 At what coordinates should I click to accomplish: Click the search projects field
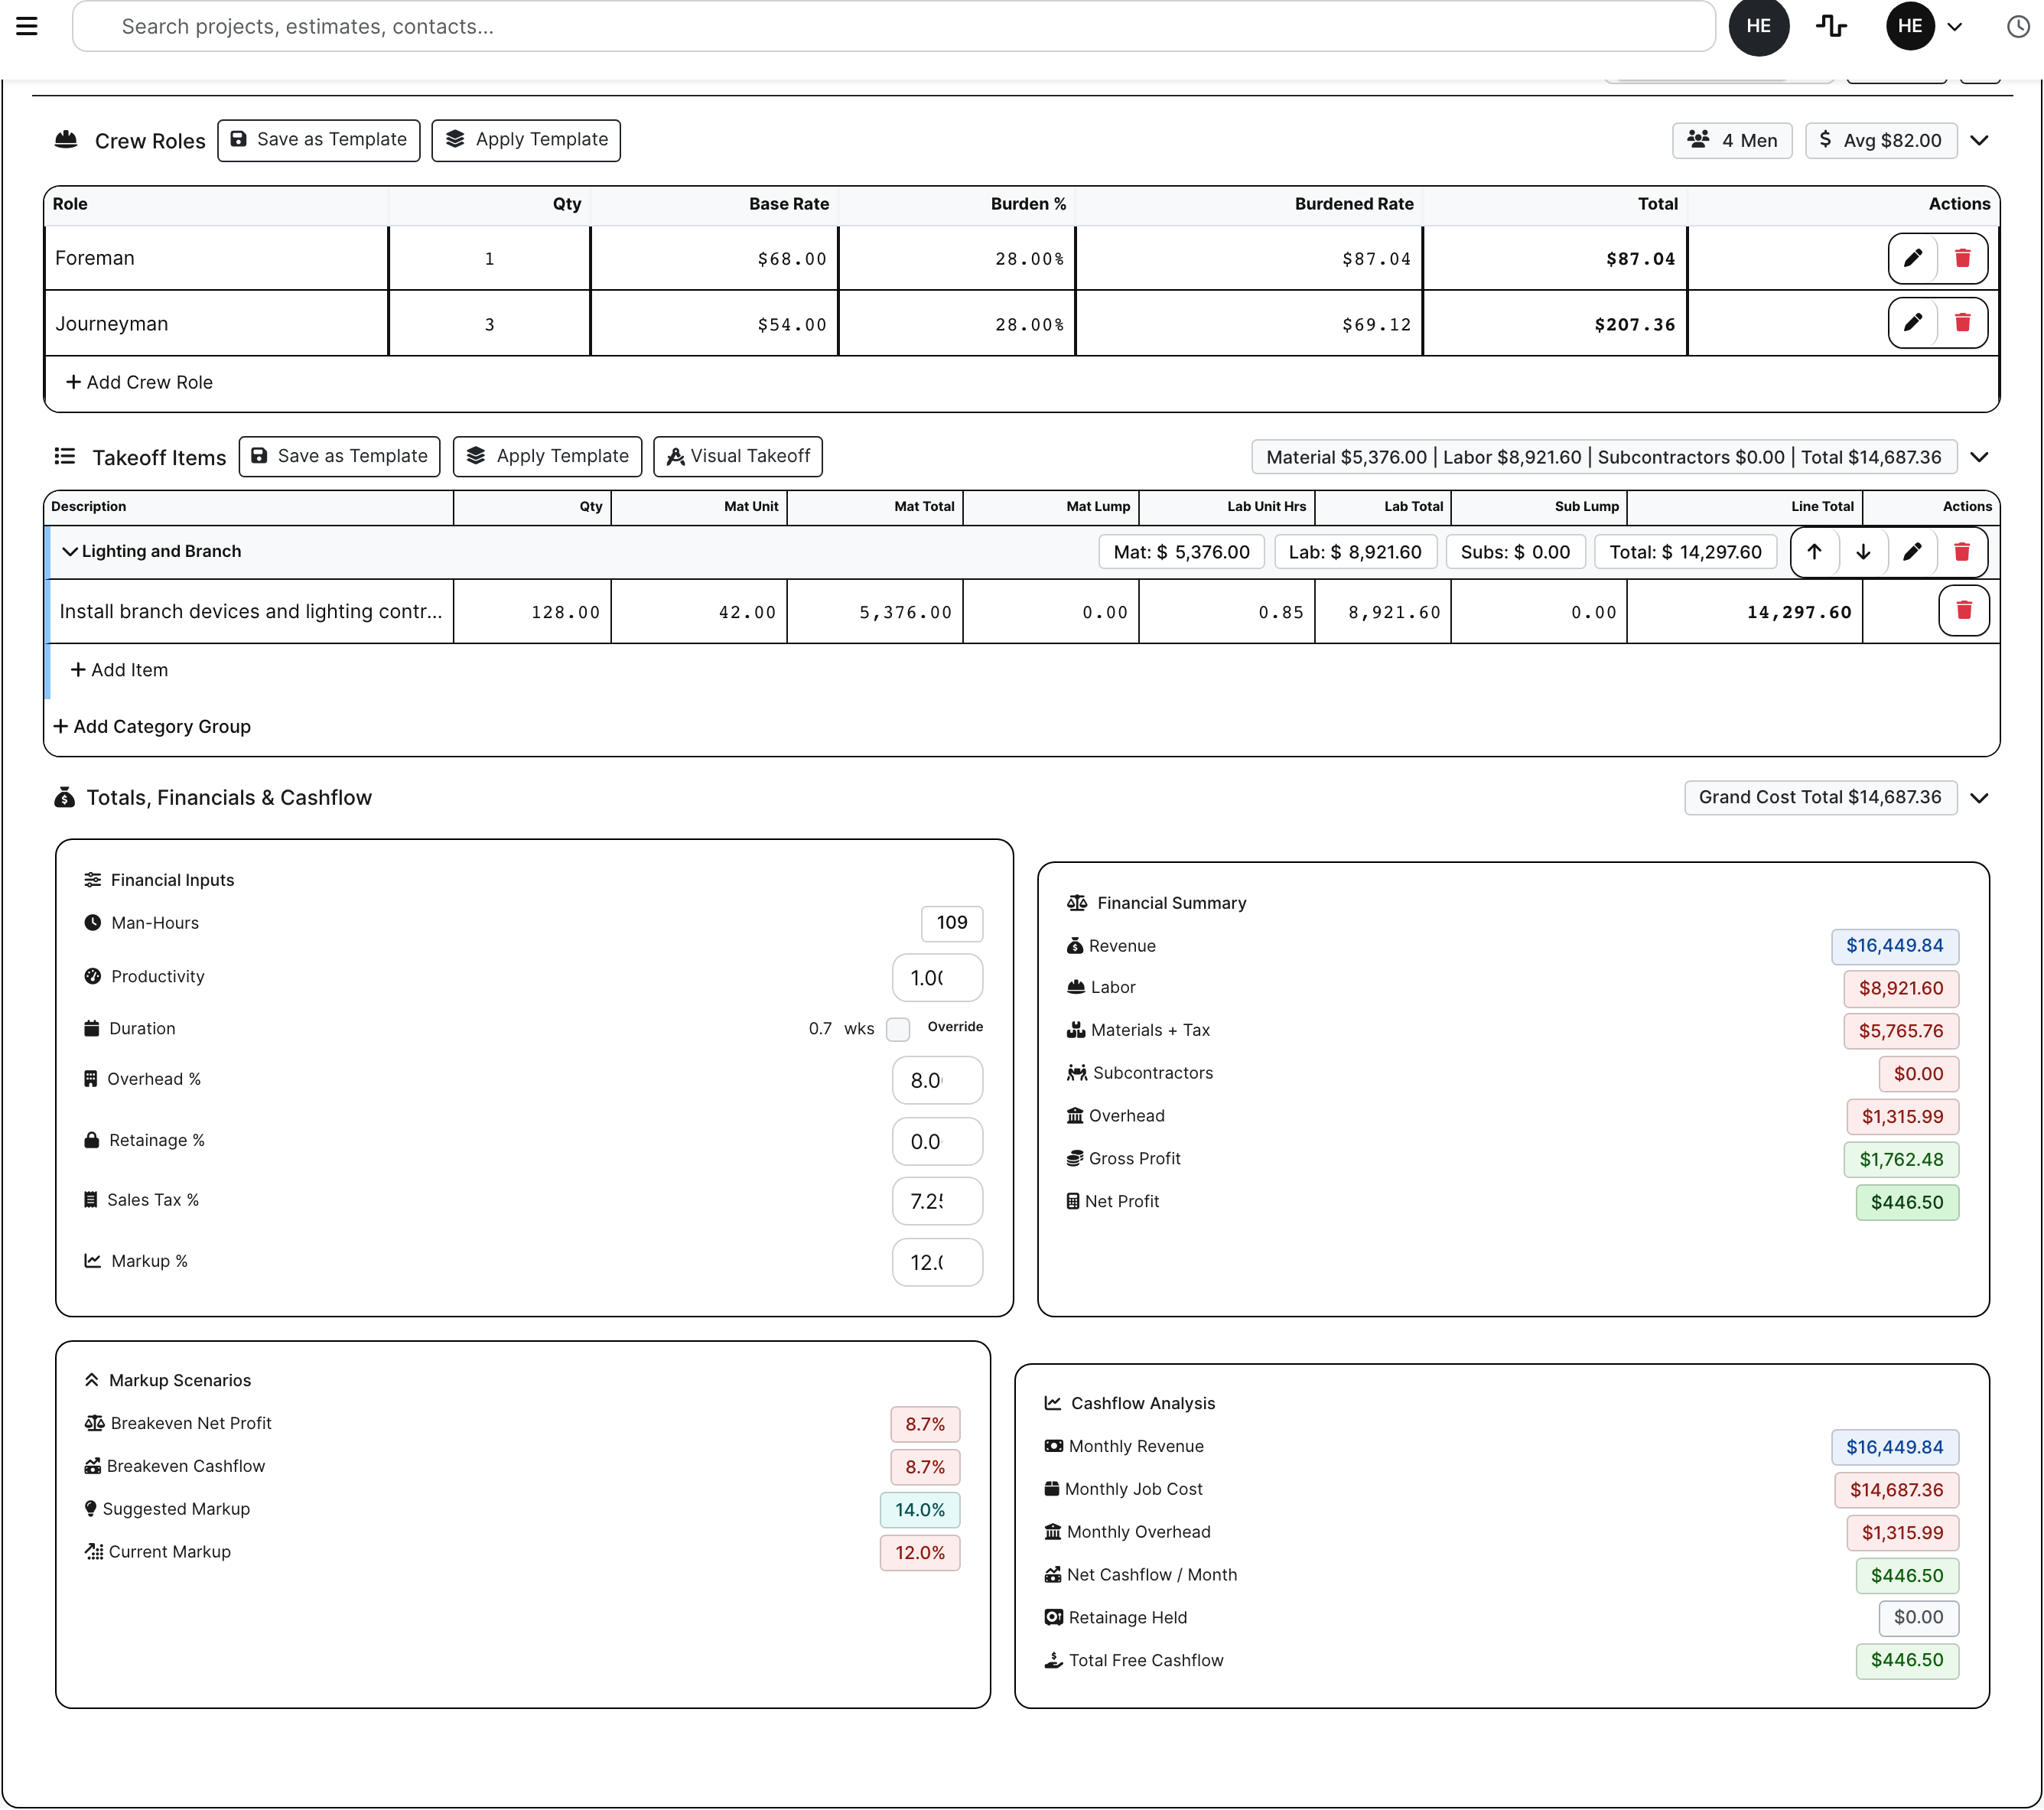[894, 26]
